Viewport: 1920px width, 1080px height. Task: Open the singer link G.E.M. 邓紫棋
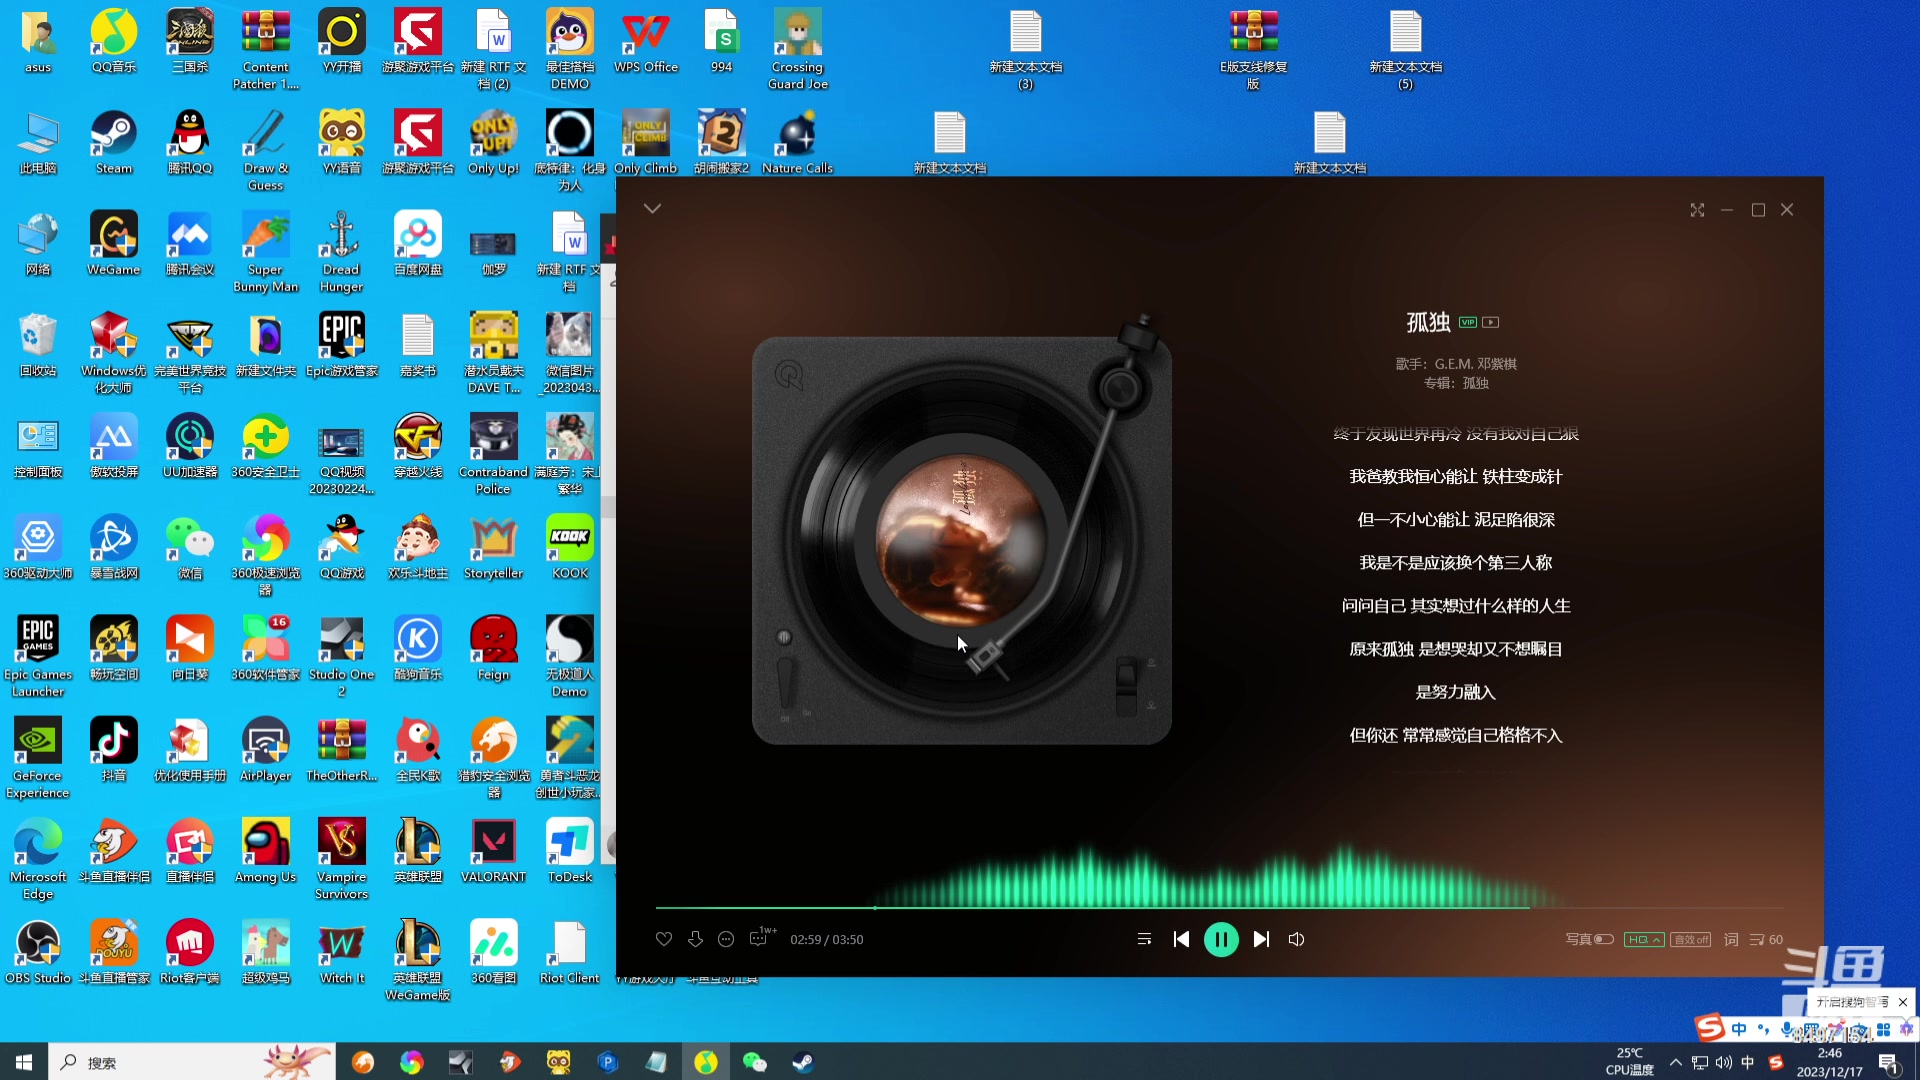pyautogui.click(x=1476, y=364)
